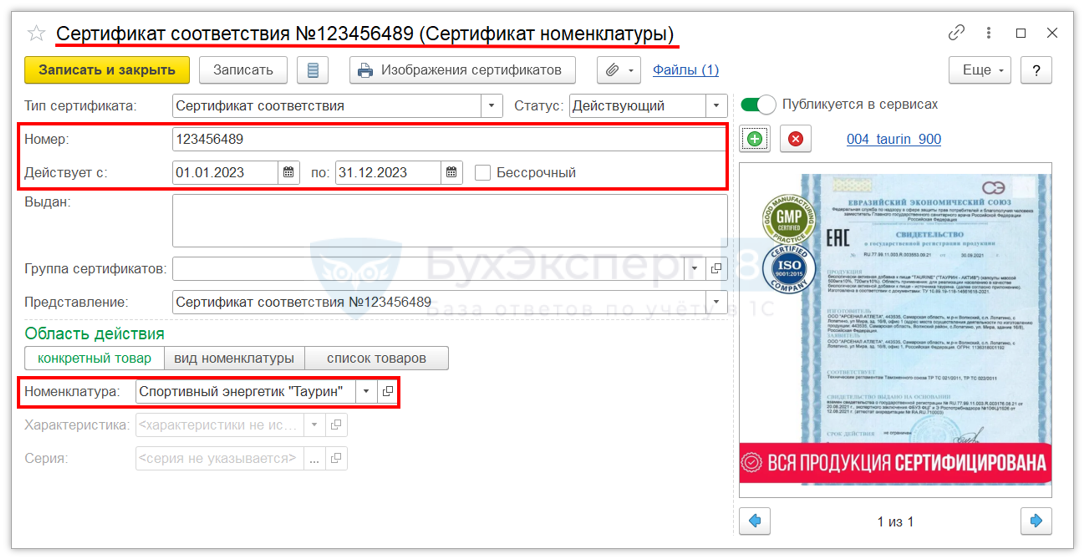Expand Представление dropdown
Viewport: 1085px width, 560px height.
[x=716, y=302]
